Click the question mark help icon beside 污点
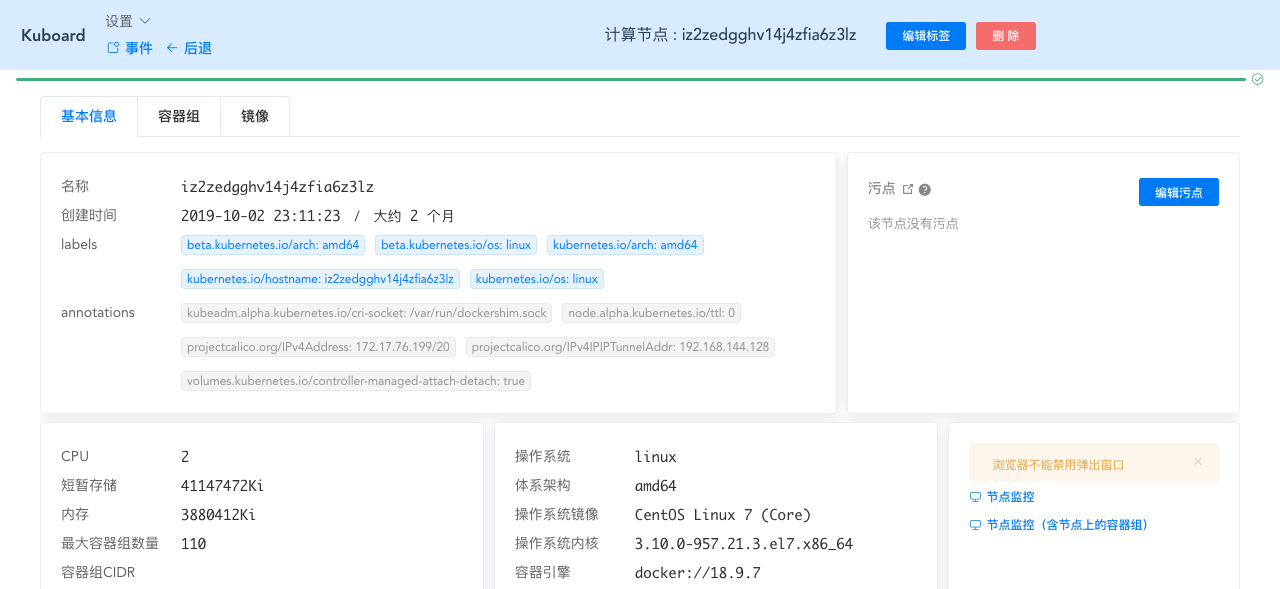 click(924, 188)
